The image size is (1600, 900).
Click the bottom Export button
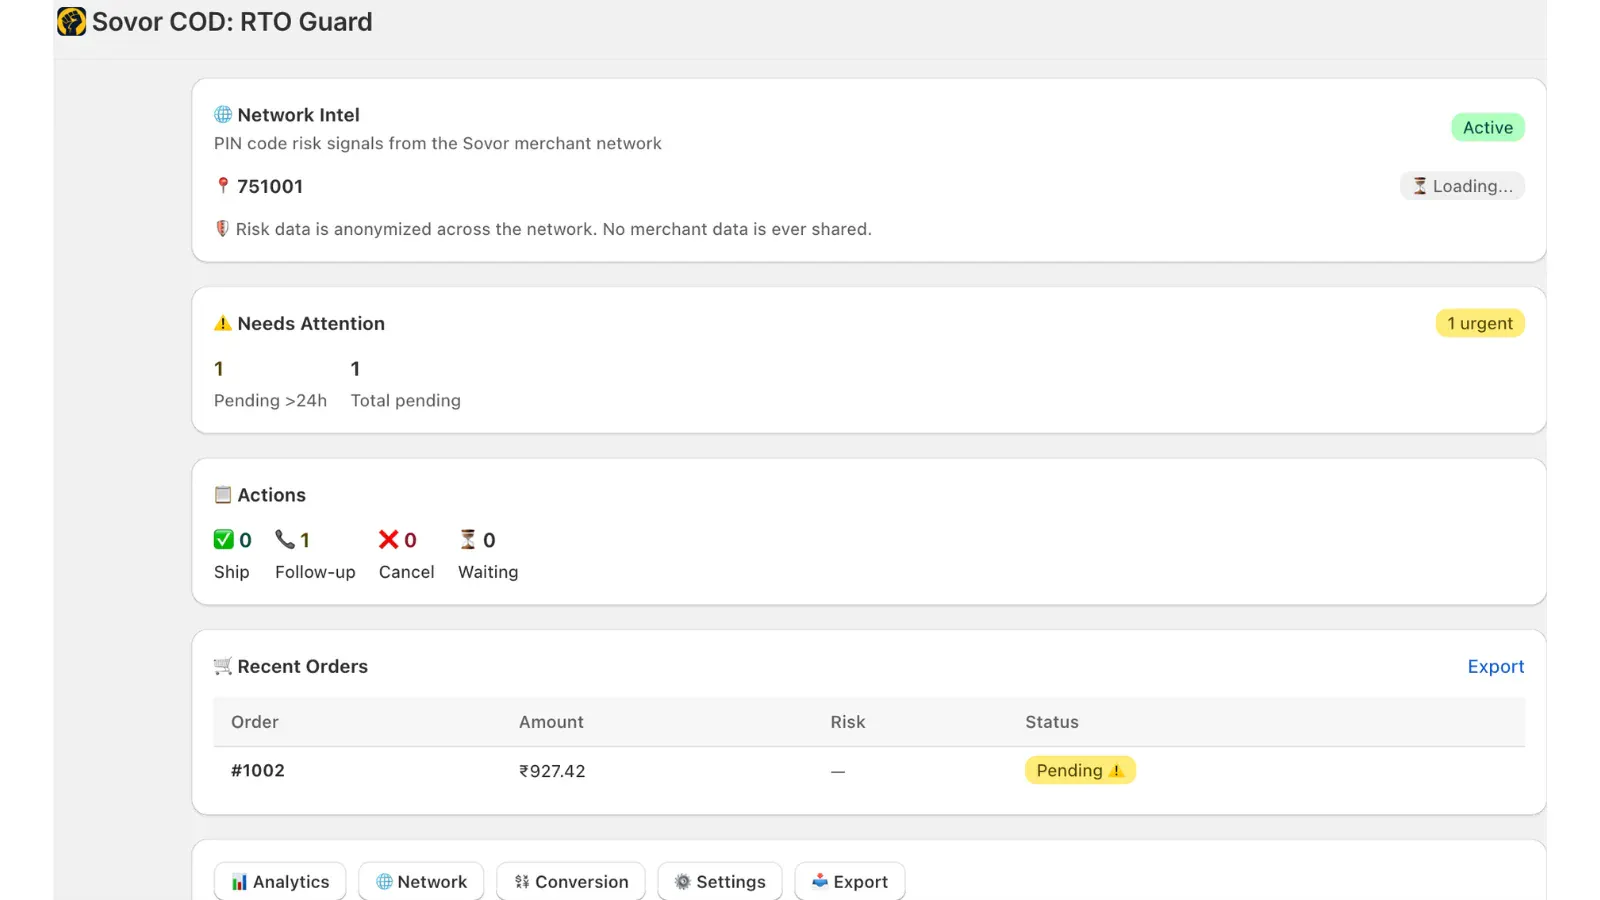point(850,882)
